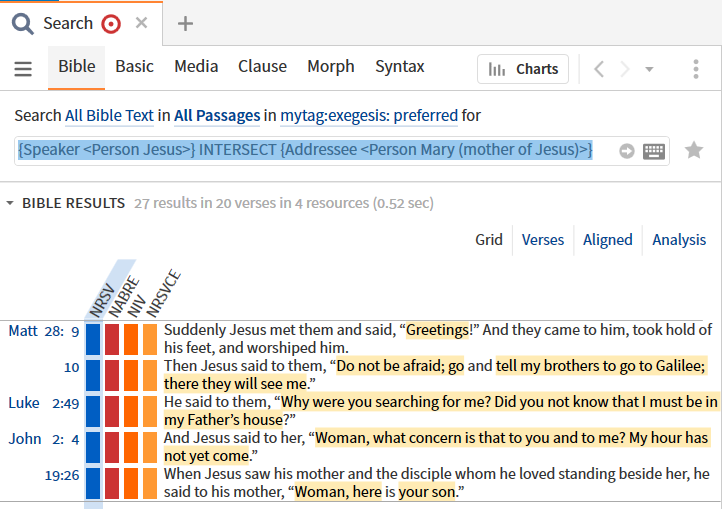The width and height of the screenshot is (722, 509).
Task: Close the Search tab
Action: tap(141, 23)
